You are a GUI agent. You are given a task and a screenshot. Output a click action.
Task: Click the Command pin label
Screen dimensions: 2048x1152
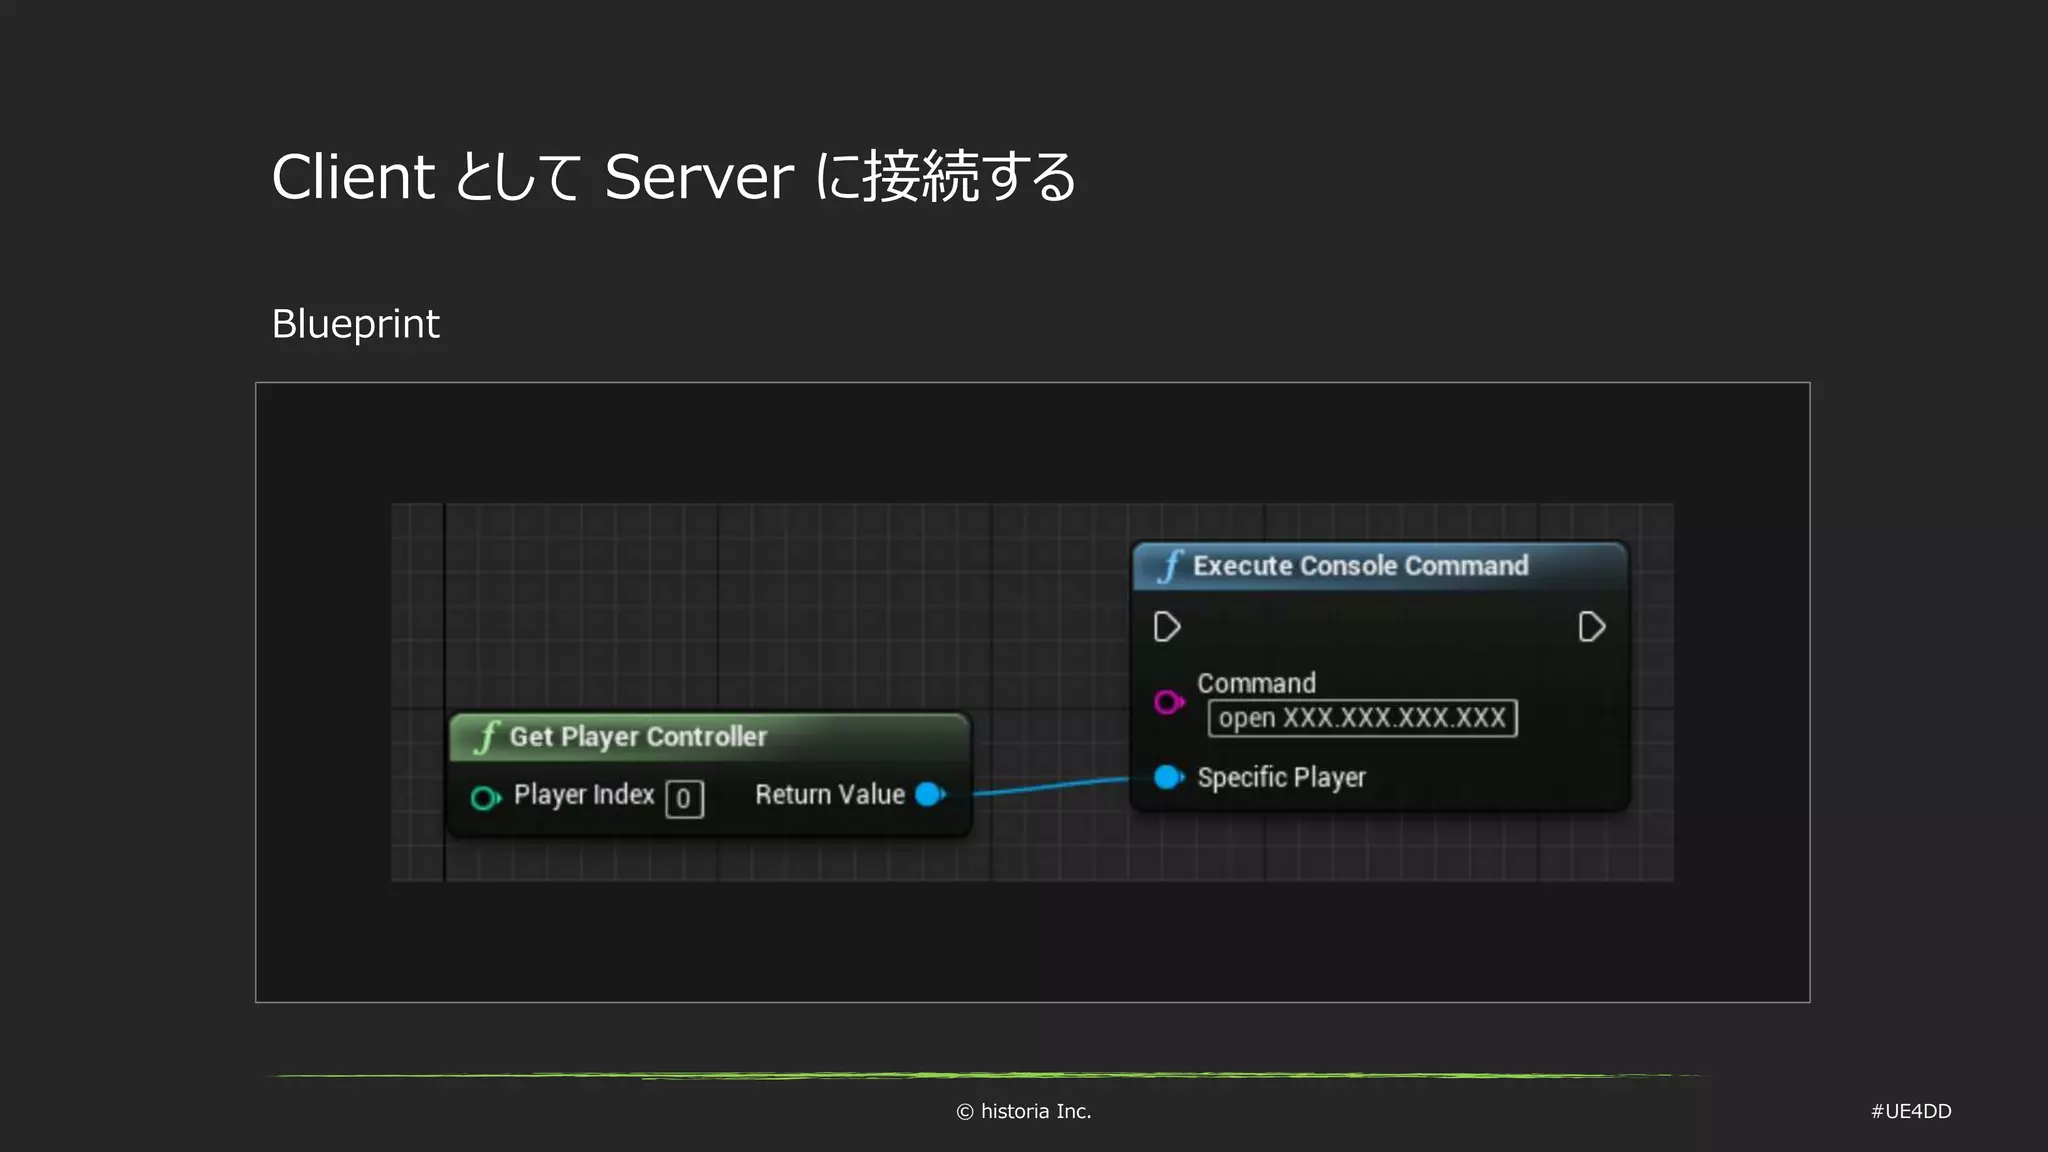coord(1257,683)
